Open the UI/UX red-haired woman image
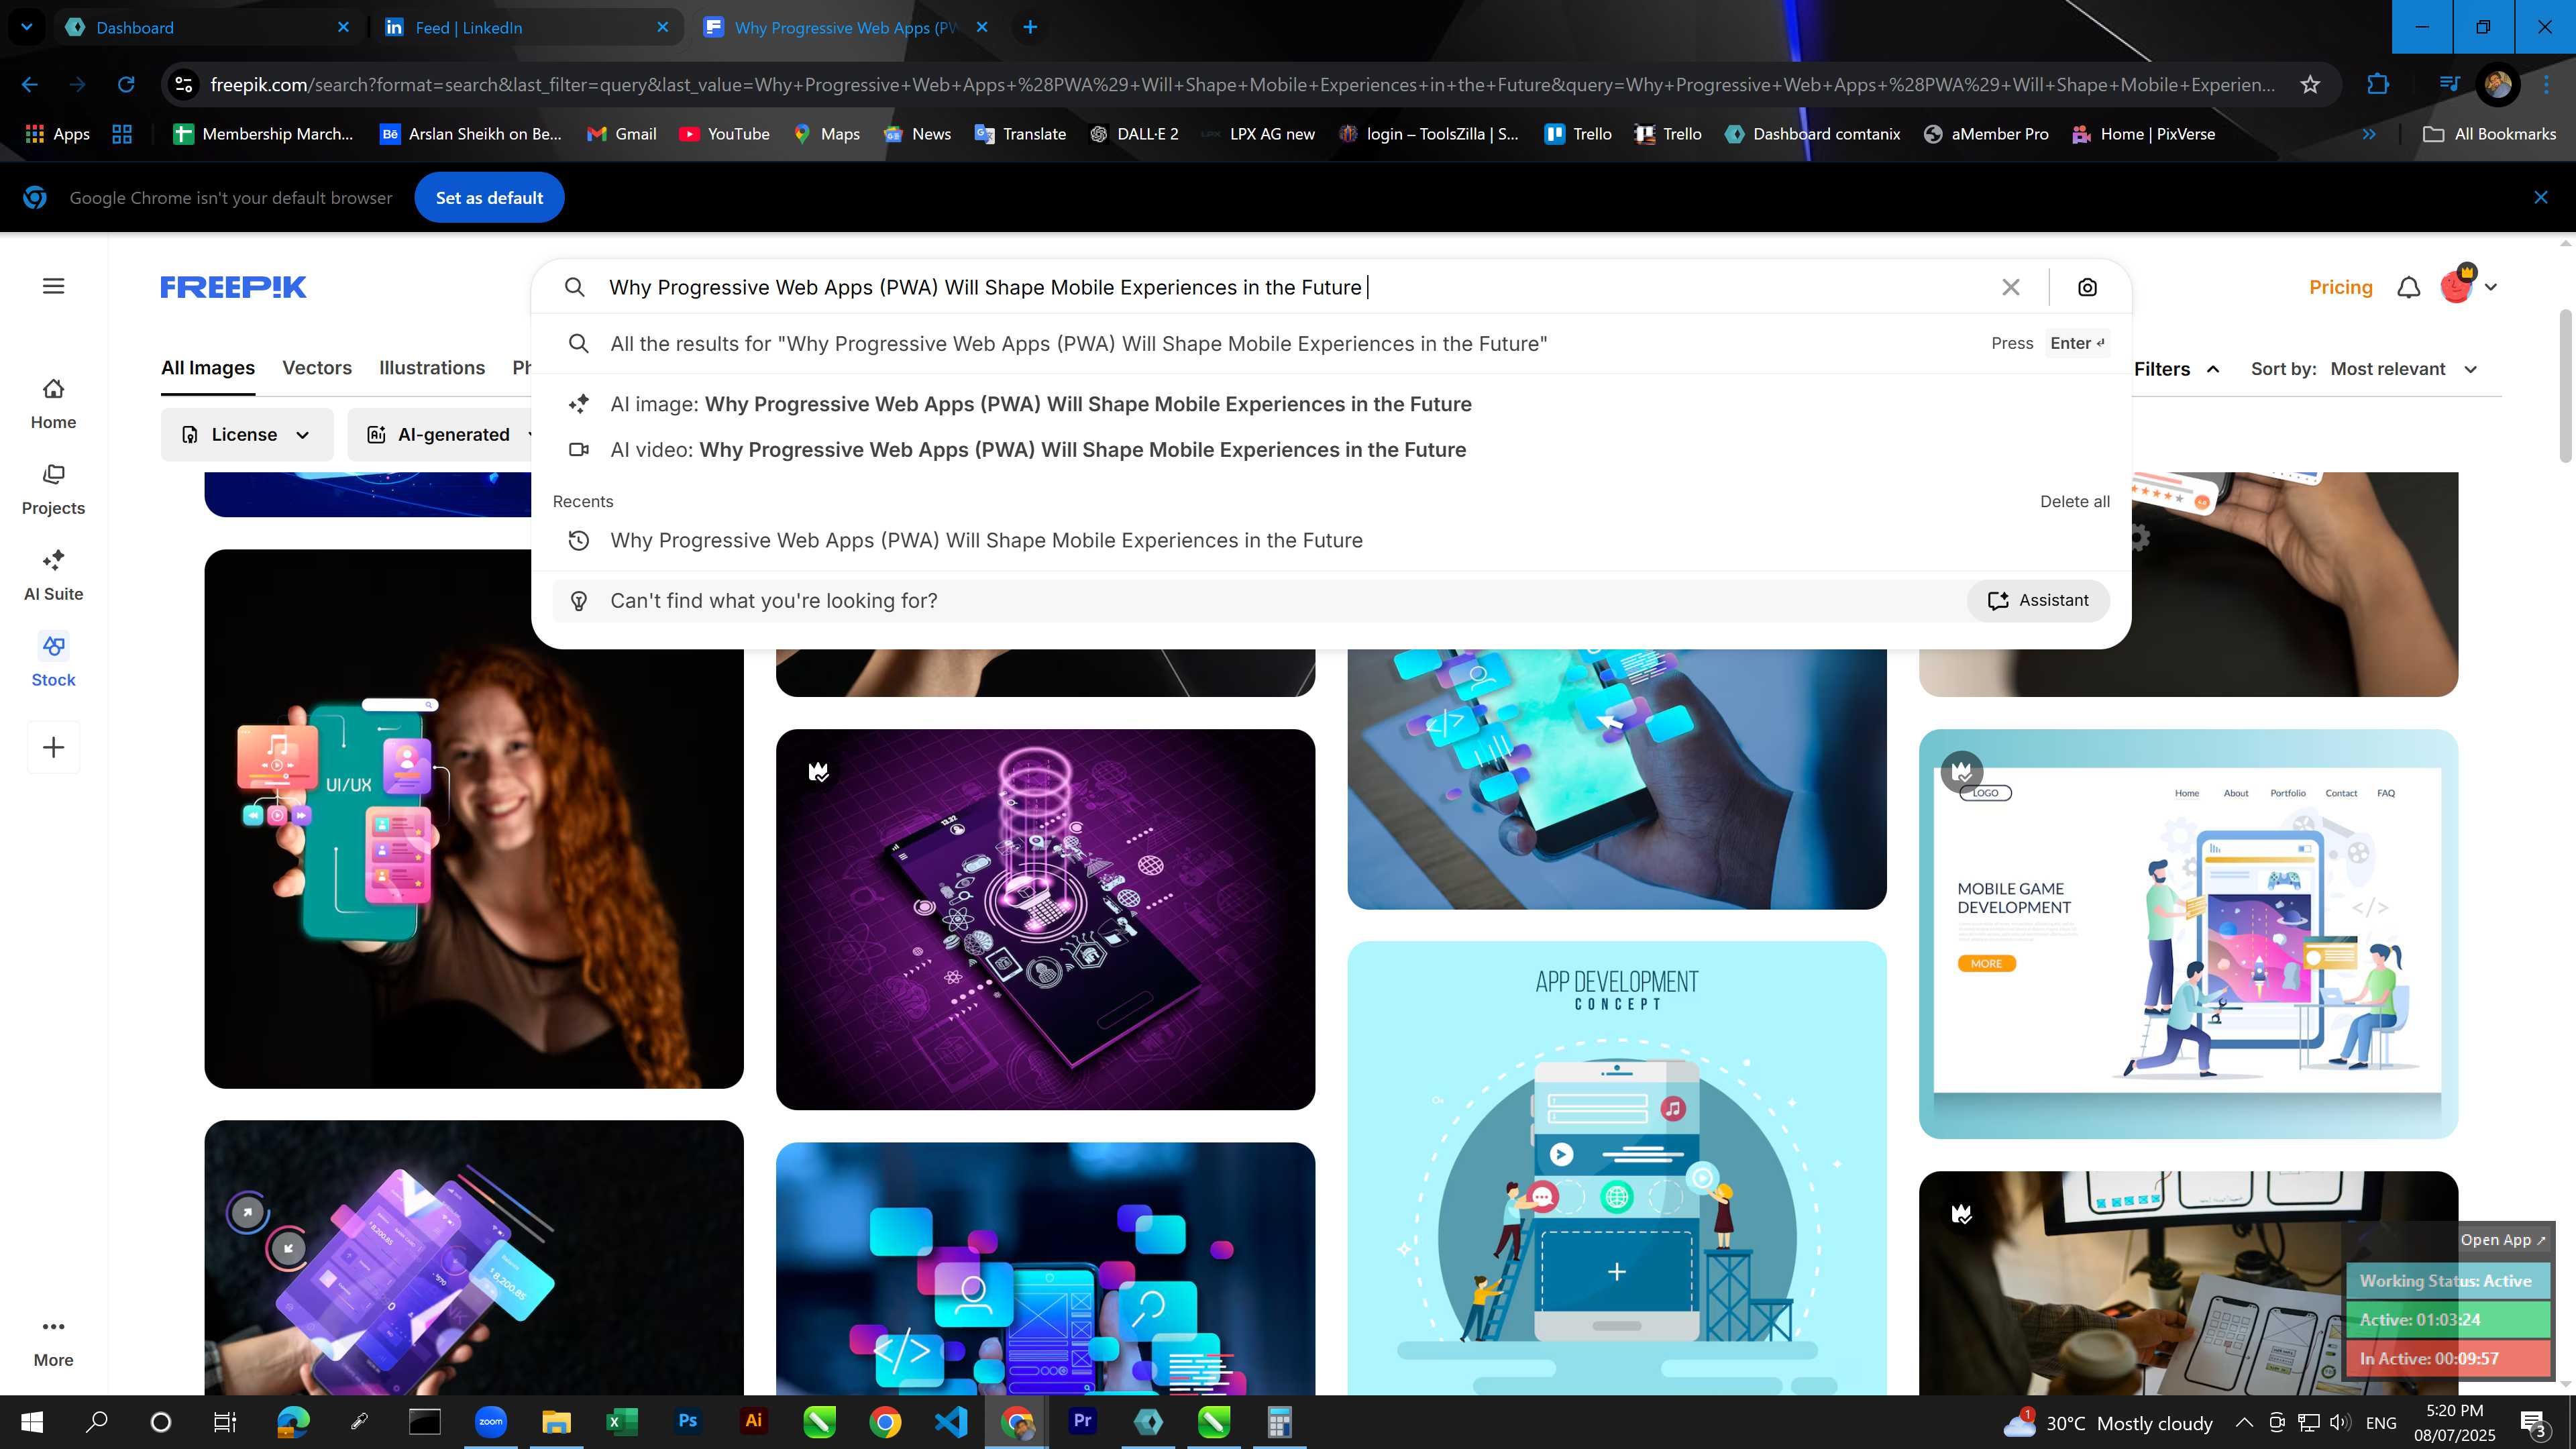This screenshot has width=2576, height=1449. coord(474,818)
